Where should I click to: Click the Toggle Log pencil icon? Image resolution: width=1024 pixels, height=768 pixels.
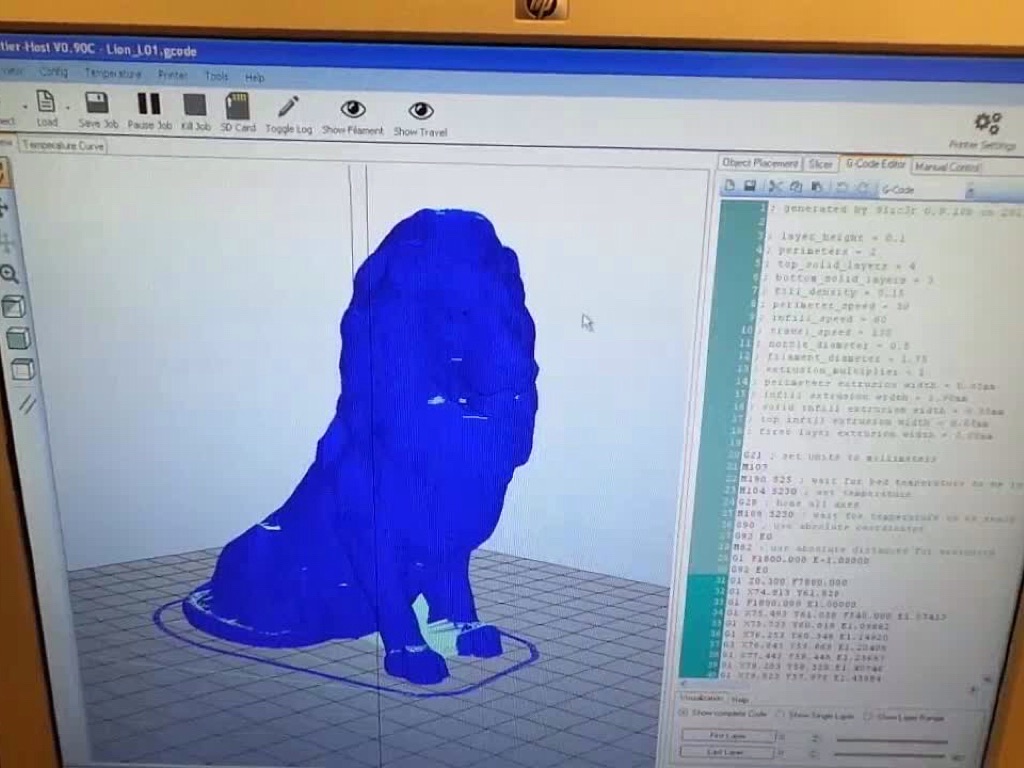pos(288,107)
